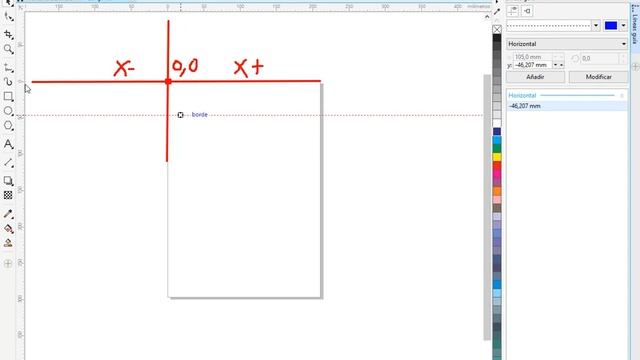This screenshot has height=360, width=640.
Task: Toggle show guidelines icon in docker
Action: [513, 11]
